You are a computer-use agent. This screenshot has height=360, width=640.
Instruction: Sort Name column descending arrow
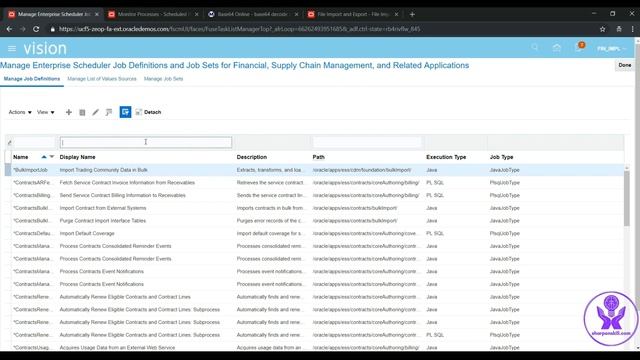(x=52, y=157)
